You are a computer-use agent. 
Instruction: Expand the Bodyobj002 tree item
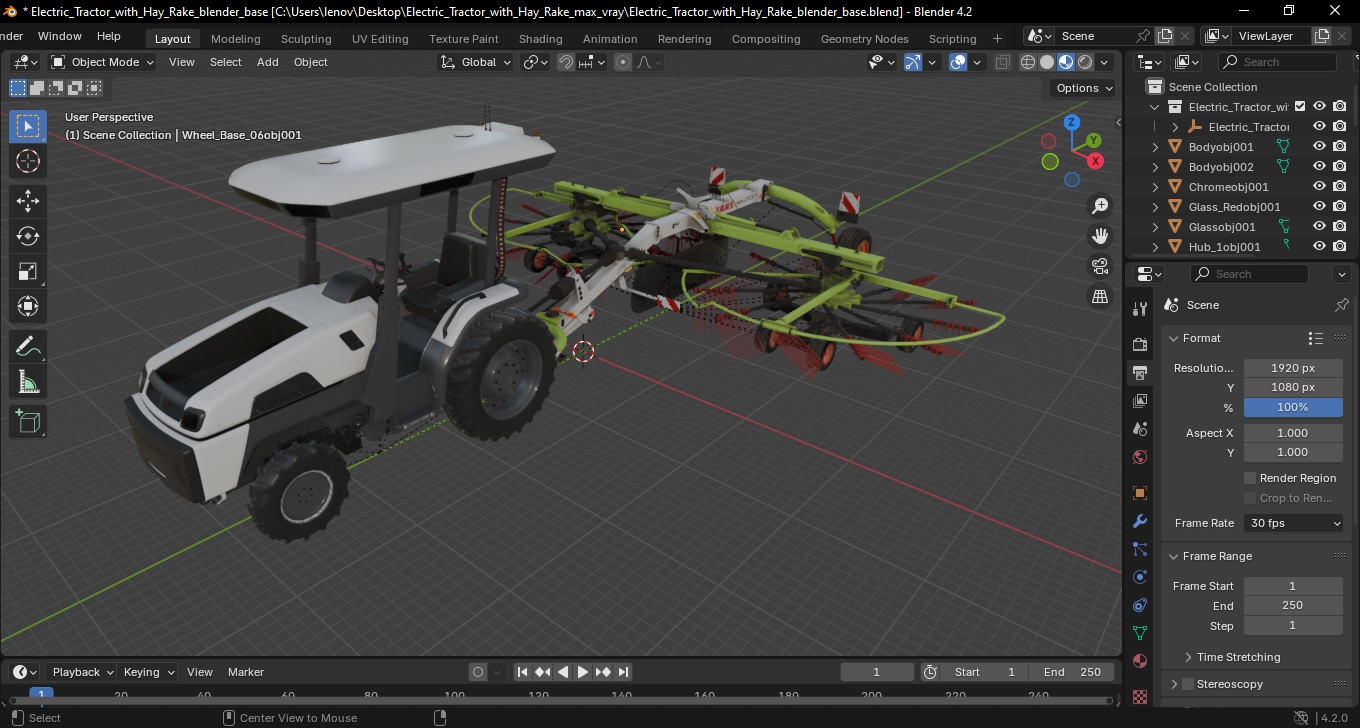[x=1156, y=167]
